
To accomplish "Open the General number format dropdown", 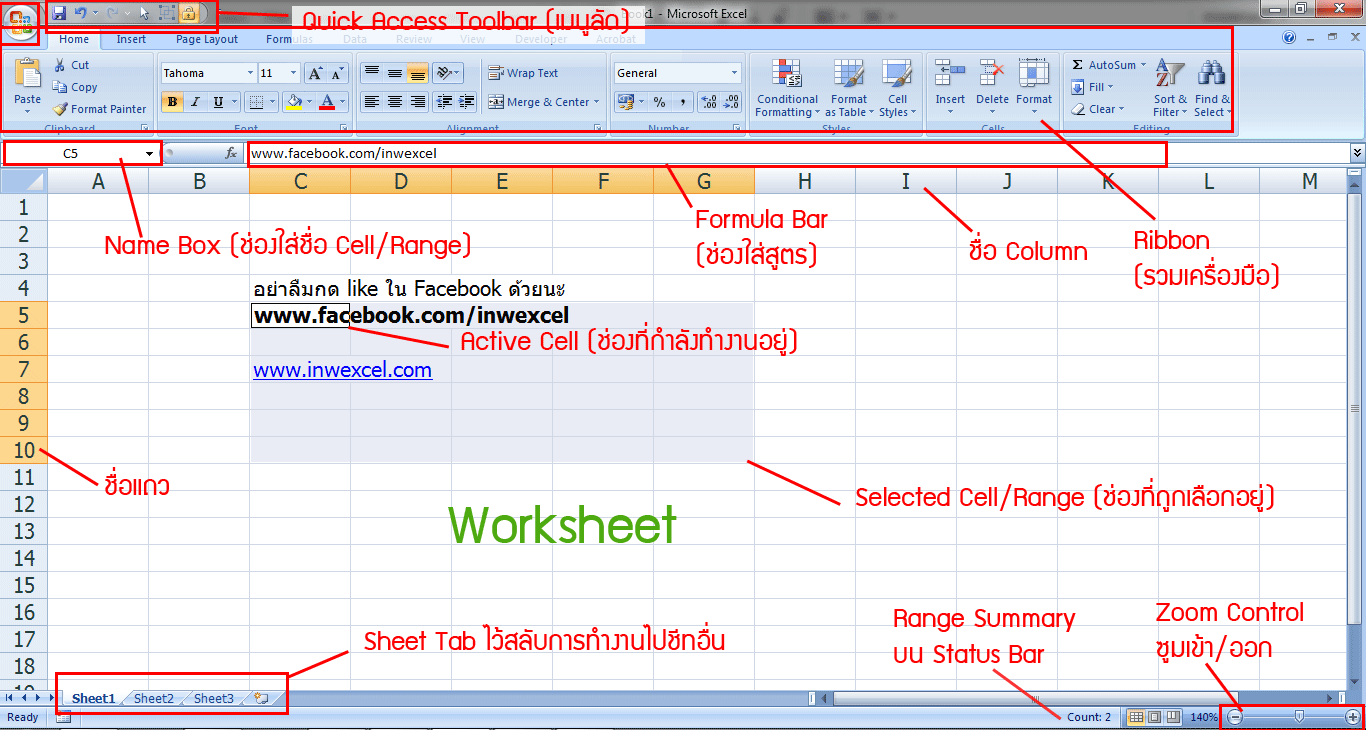I will click(x=735, y=73).
